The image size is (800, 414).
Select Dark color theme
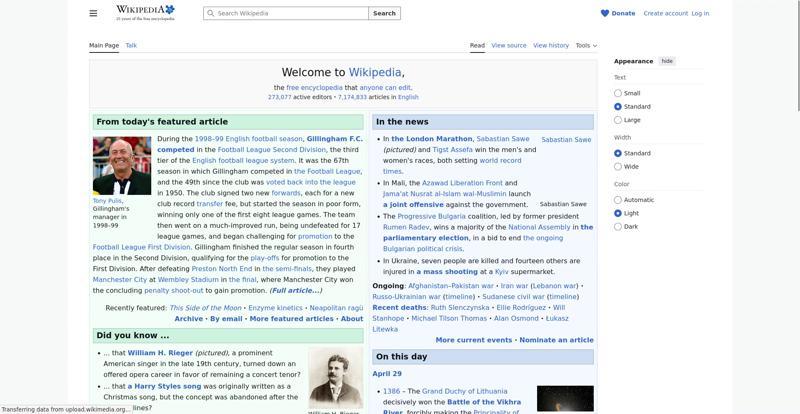[x=618, y=227]
